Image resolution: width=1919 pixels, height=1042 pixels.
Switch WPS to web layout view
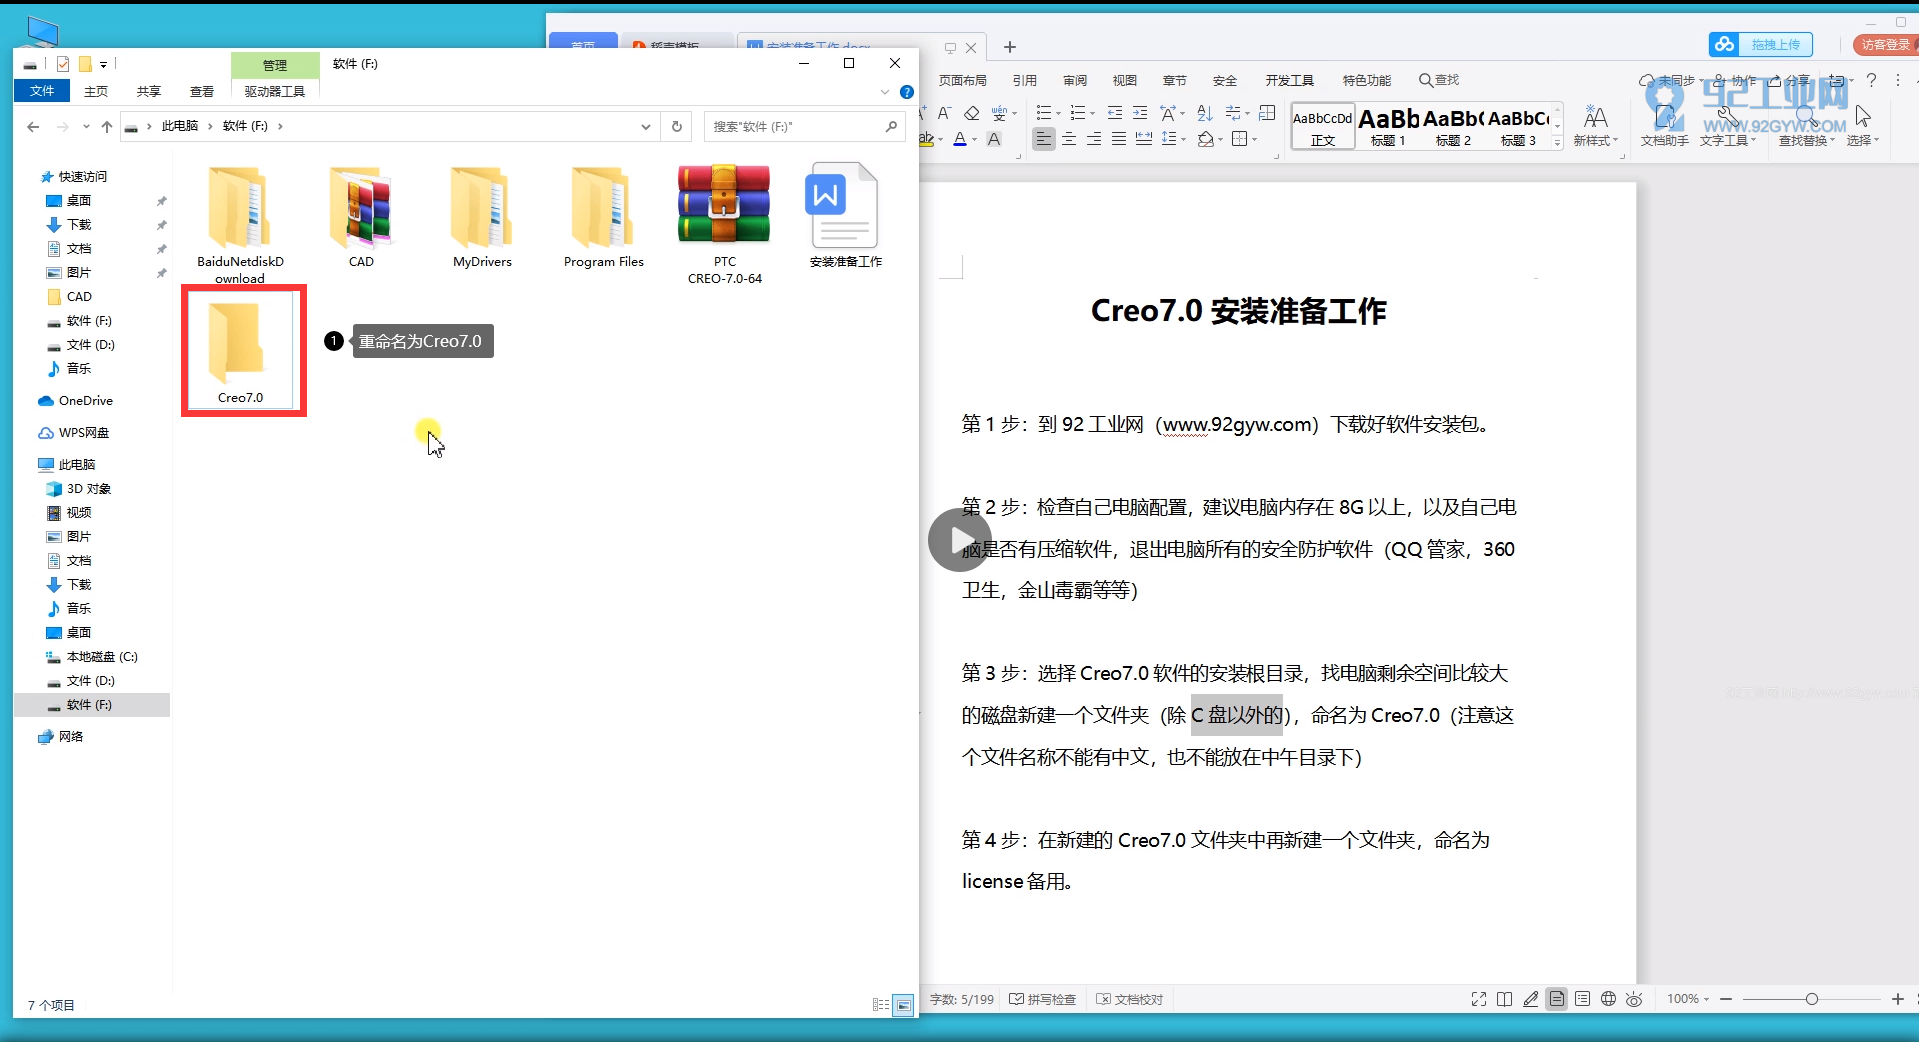click(x=1608, y=999)
